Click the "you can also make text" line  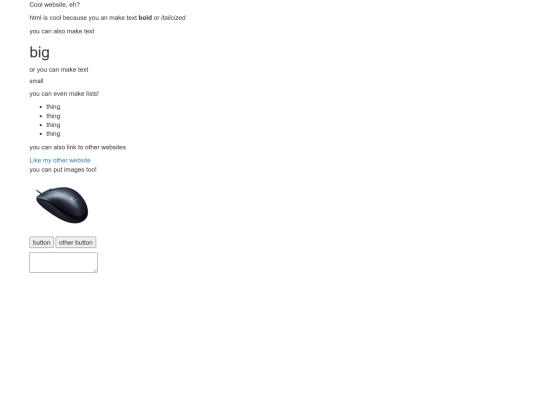click(62, 31)
